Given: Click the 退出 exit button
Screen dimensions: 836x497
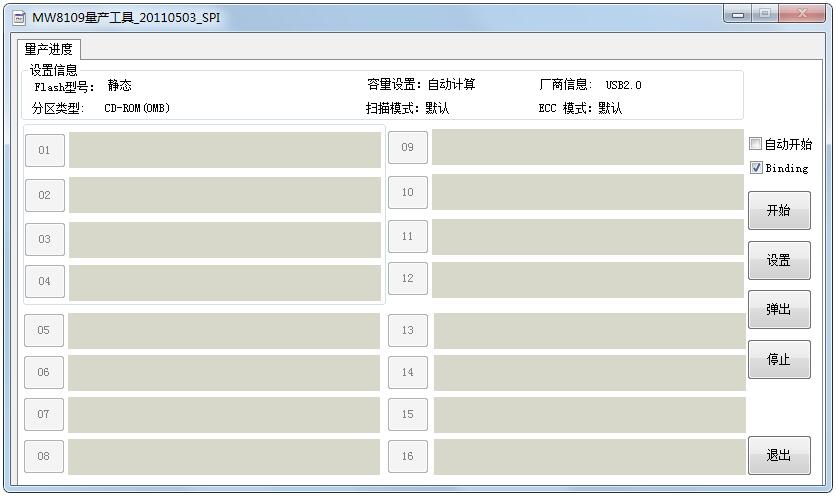Looking at the screenshot, I should coord(779,455).
